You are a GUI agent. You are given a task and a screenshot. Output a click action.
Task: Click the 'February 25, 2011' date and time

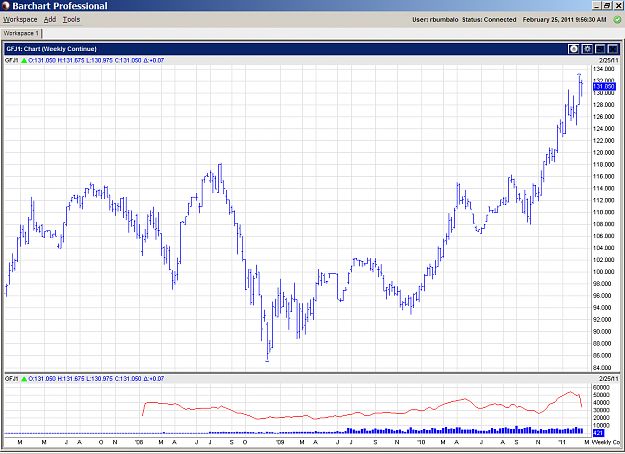pos(564,20)
